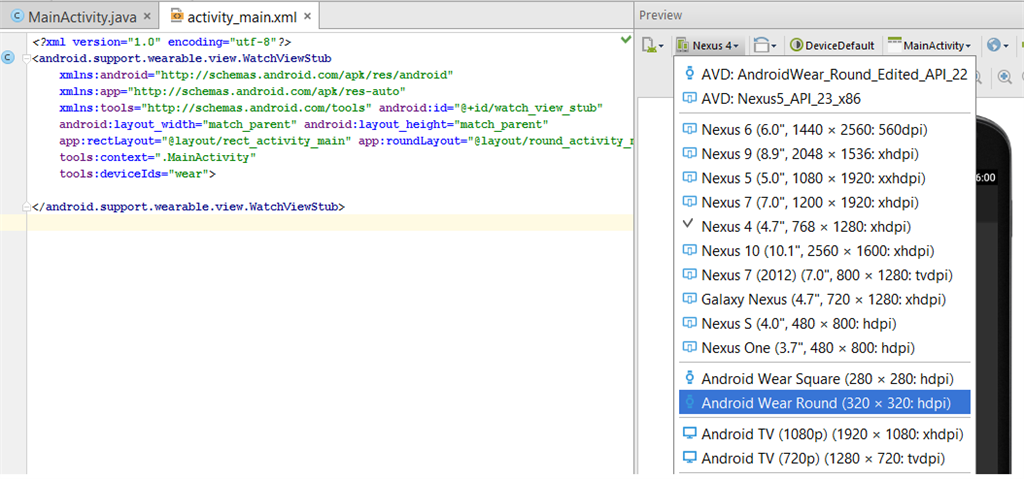This screenshot has height=479, width=1024.
Task: Click the green inspection checkmark indicator
Action: click(x=626, y=40)
